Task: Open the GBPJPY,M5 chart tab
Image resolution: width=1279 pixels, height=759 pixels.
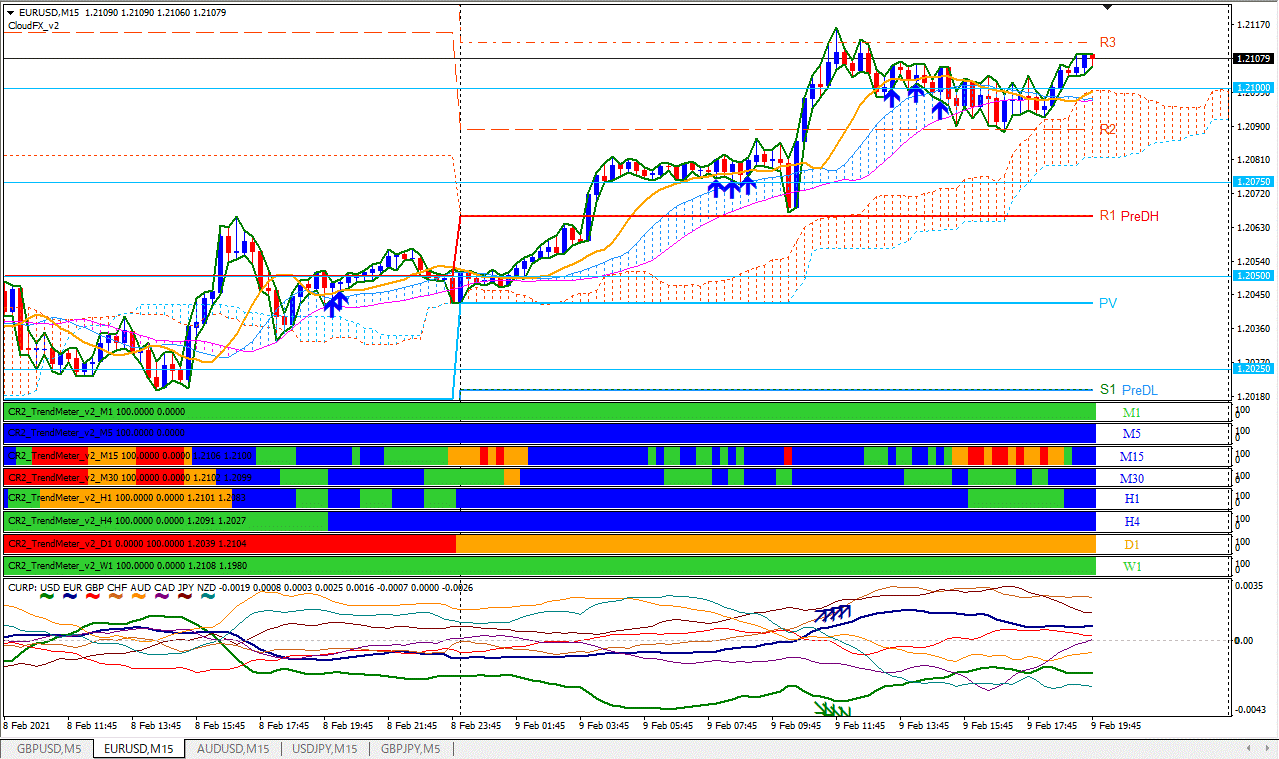Action: [x=410, y=748]
